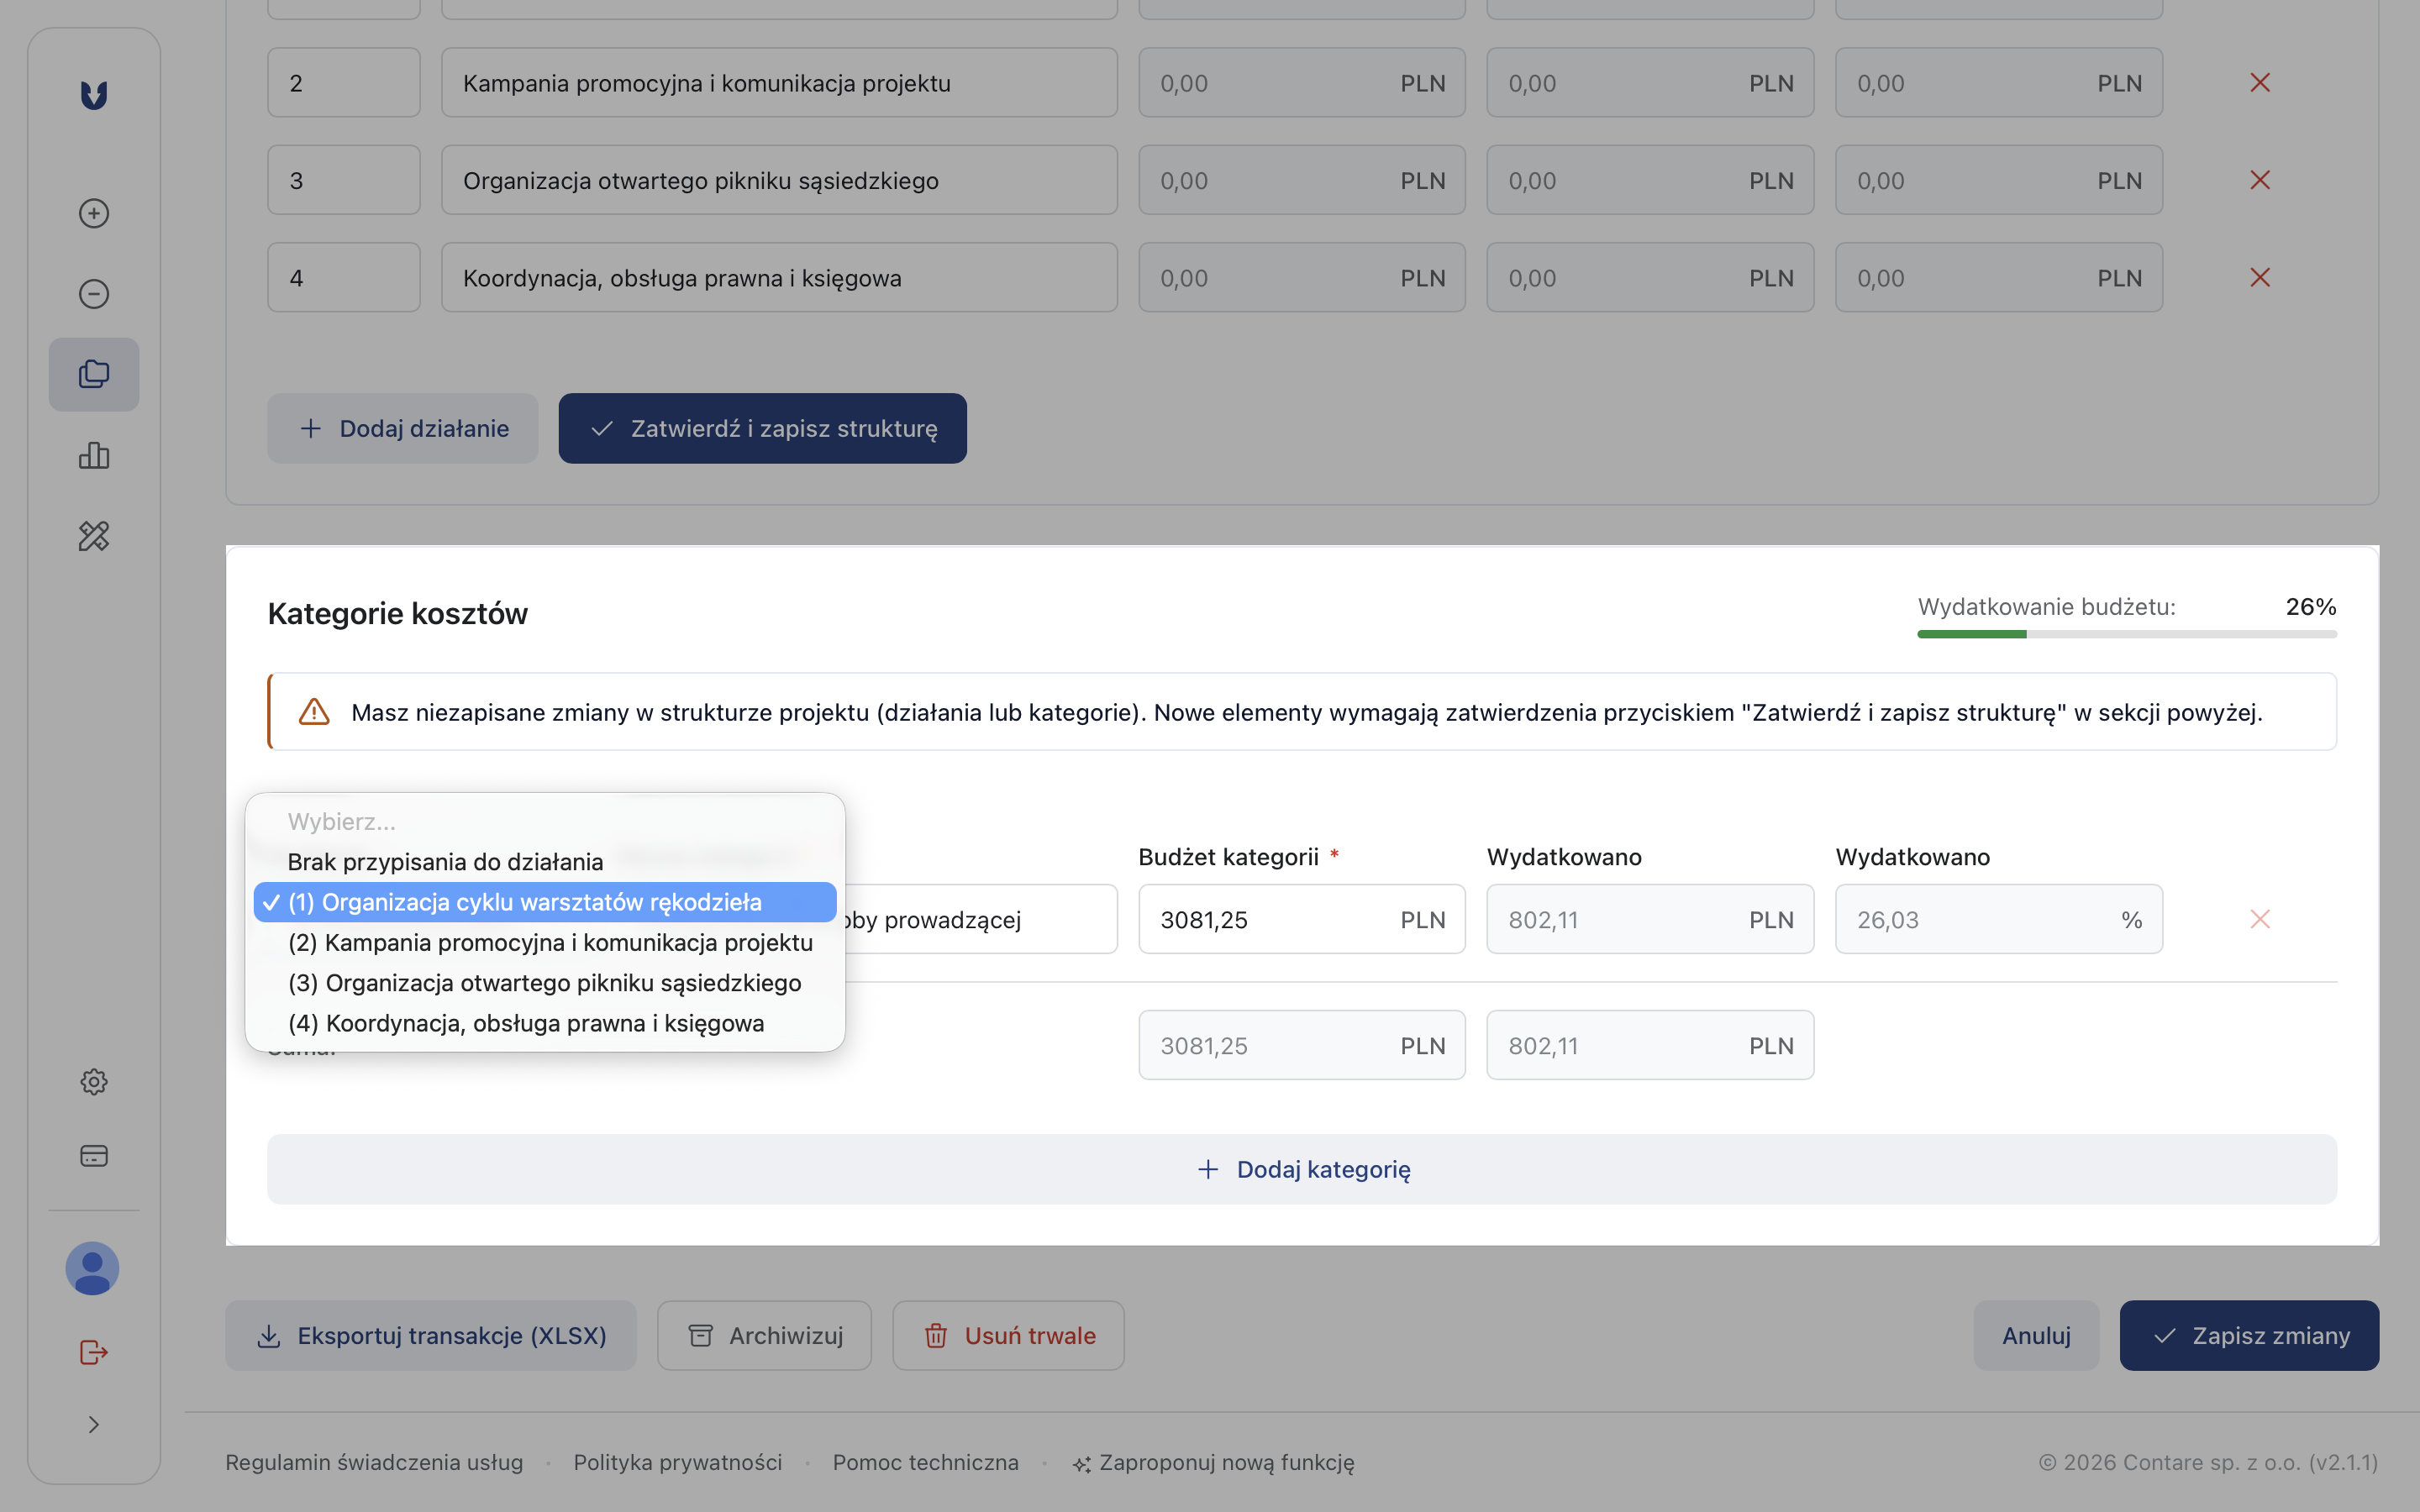2420x1512 pixels.
Task: Click the credit card billing icon
Action: pos(94,1156)
